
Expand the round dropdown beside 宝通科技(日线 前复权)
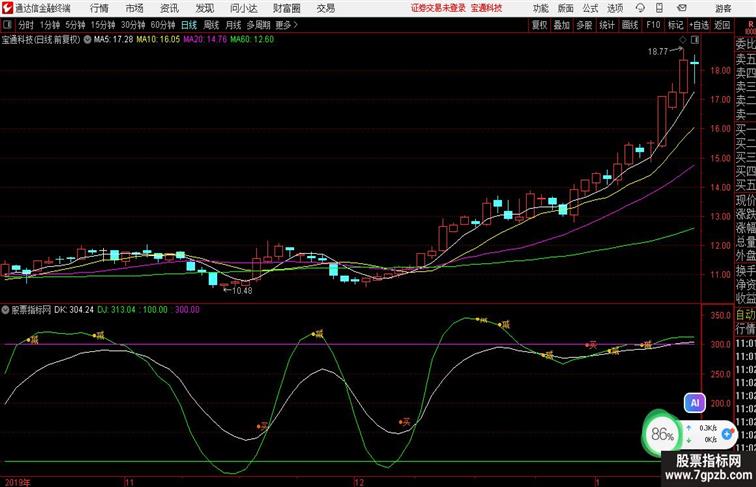click(x=87, y=40)
